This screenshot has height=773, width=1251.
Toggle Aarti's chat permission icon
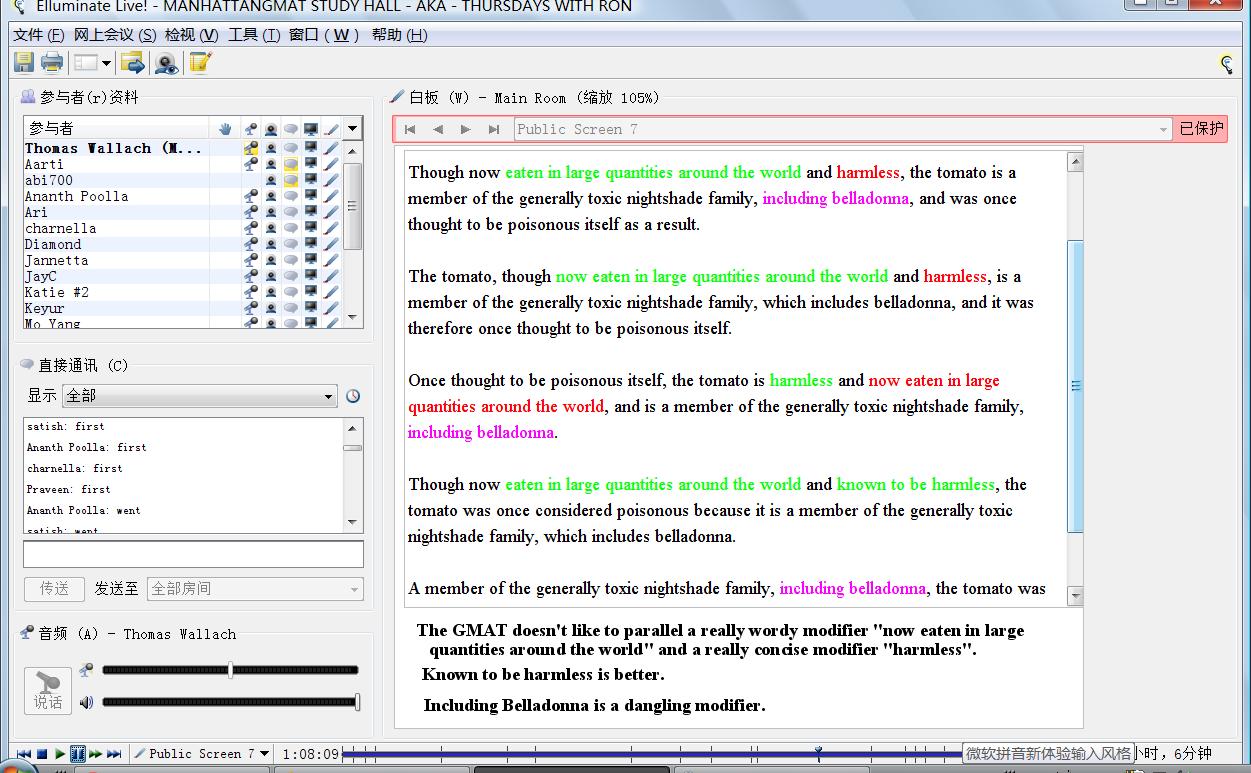(x=291, y=164)
